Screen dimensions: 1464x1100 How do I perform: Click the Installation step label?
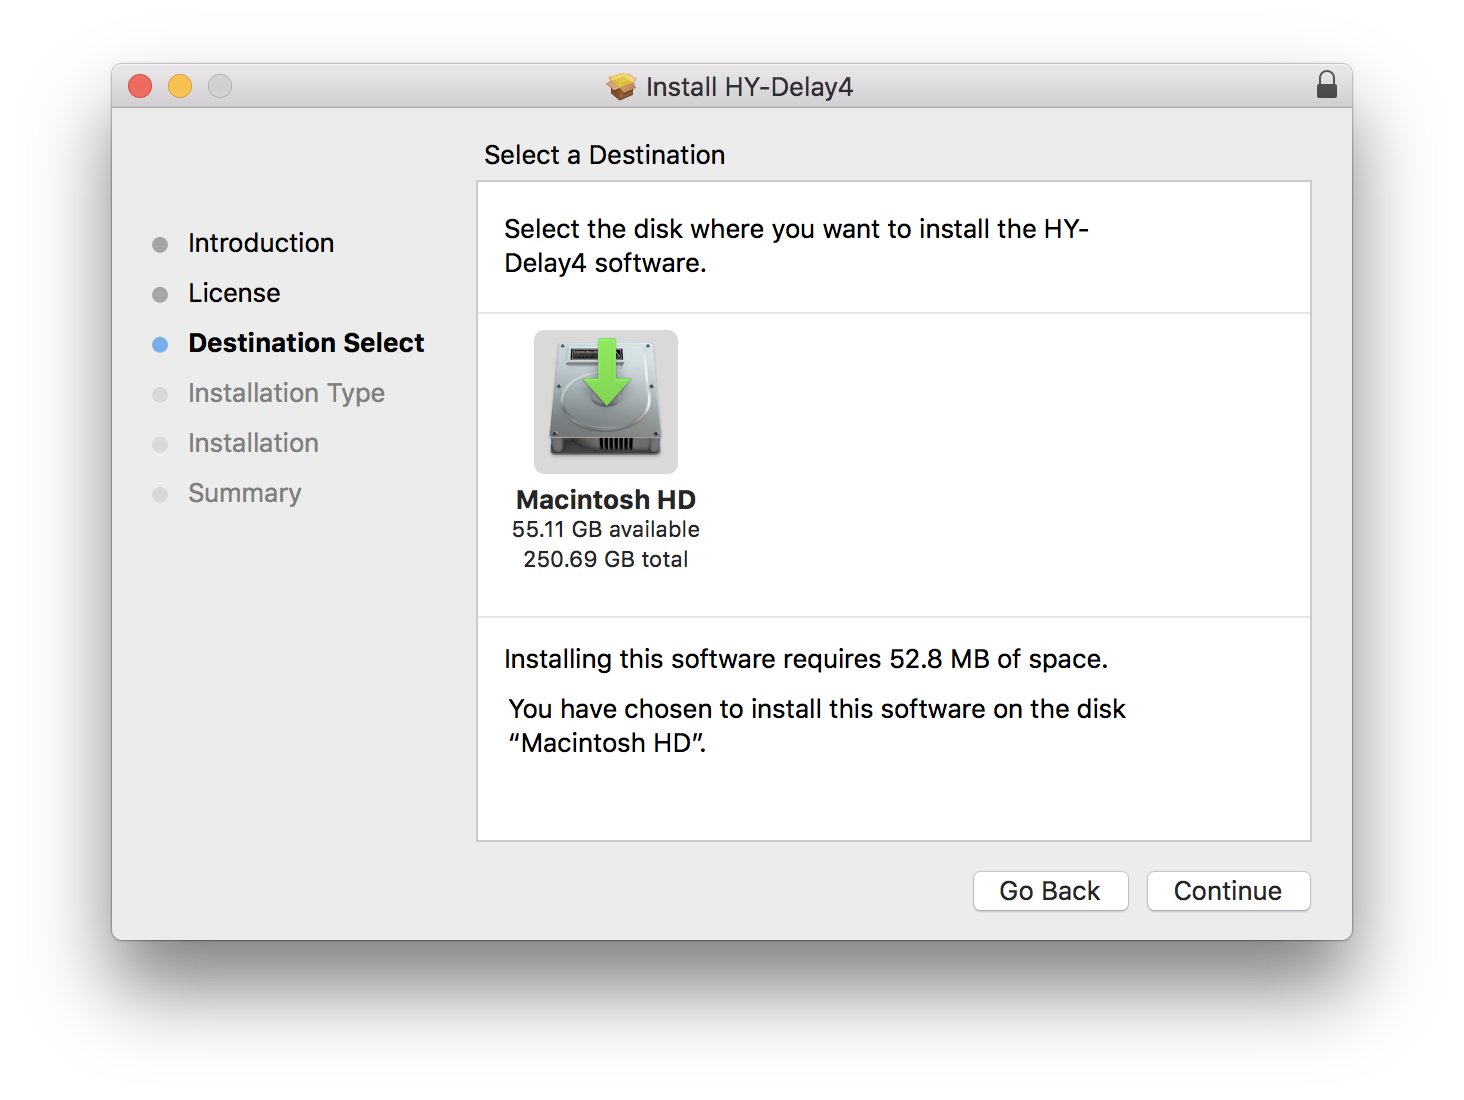pyautogui.click(x=253, y=443)
